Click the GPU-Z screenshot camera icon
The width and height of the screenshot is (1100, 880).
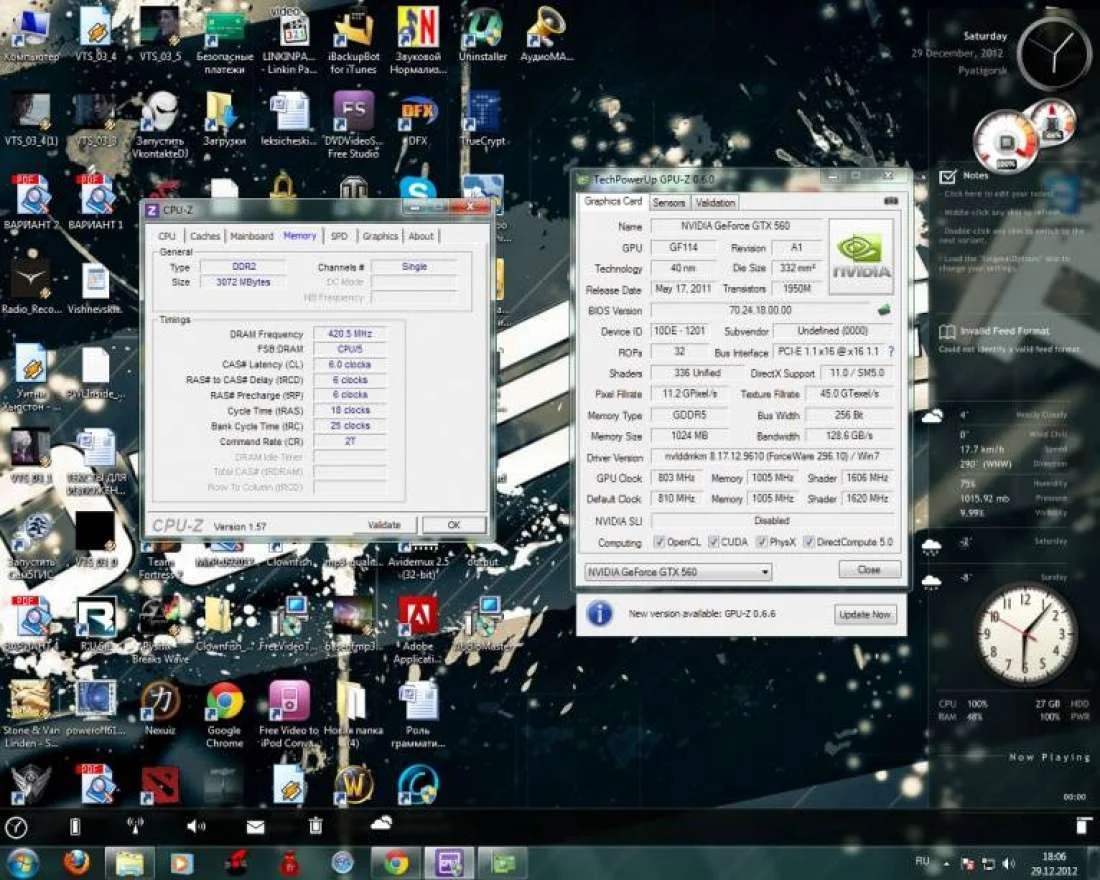[890, 202]
